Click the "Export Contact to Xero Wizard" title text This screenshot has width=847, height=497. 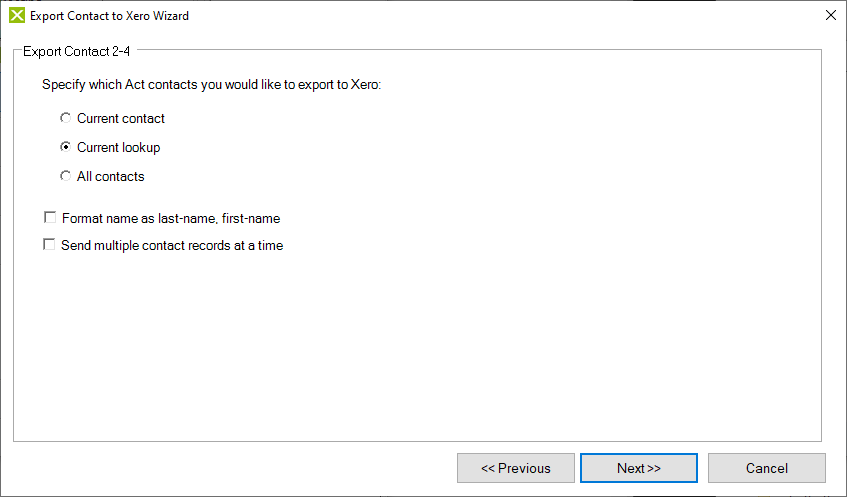110,16
